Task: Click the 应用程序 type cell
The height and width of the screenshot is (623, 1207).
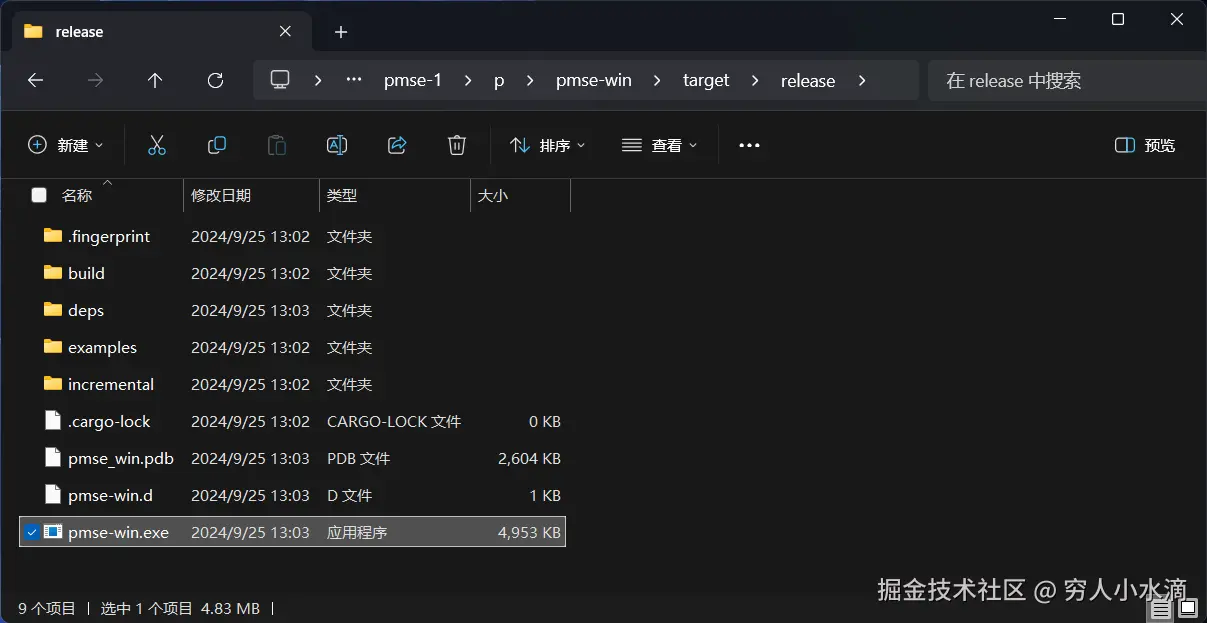Action: tap(357, 533)
